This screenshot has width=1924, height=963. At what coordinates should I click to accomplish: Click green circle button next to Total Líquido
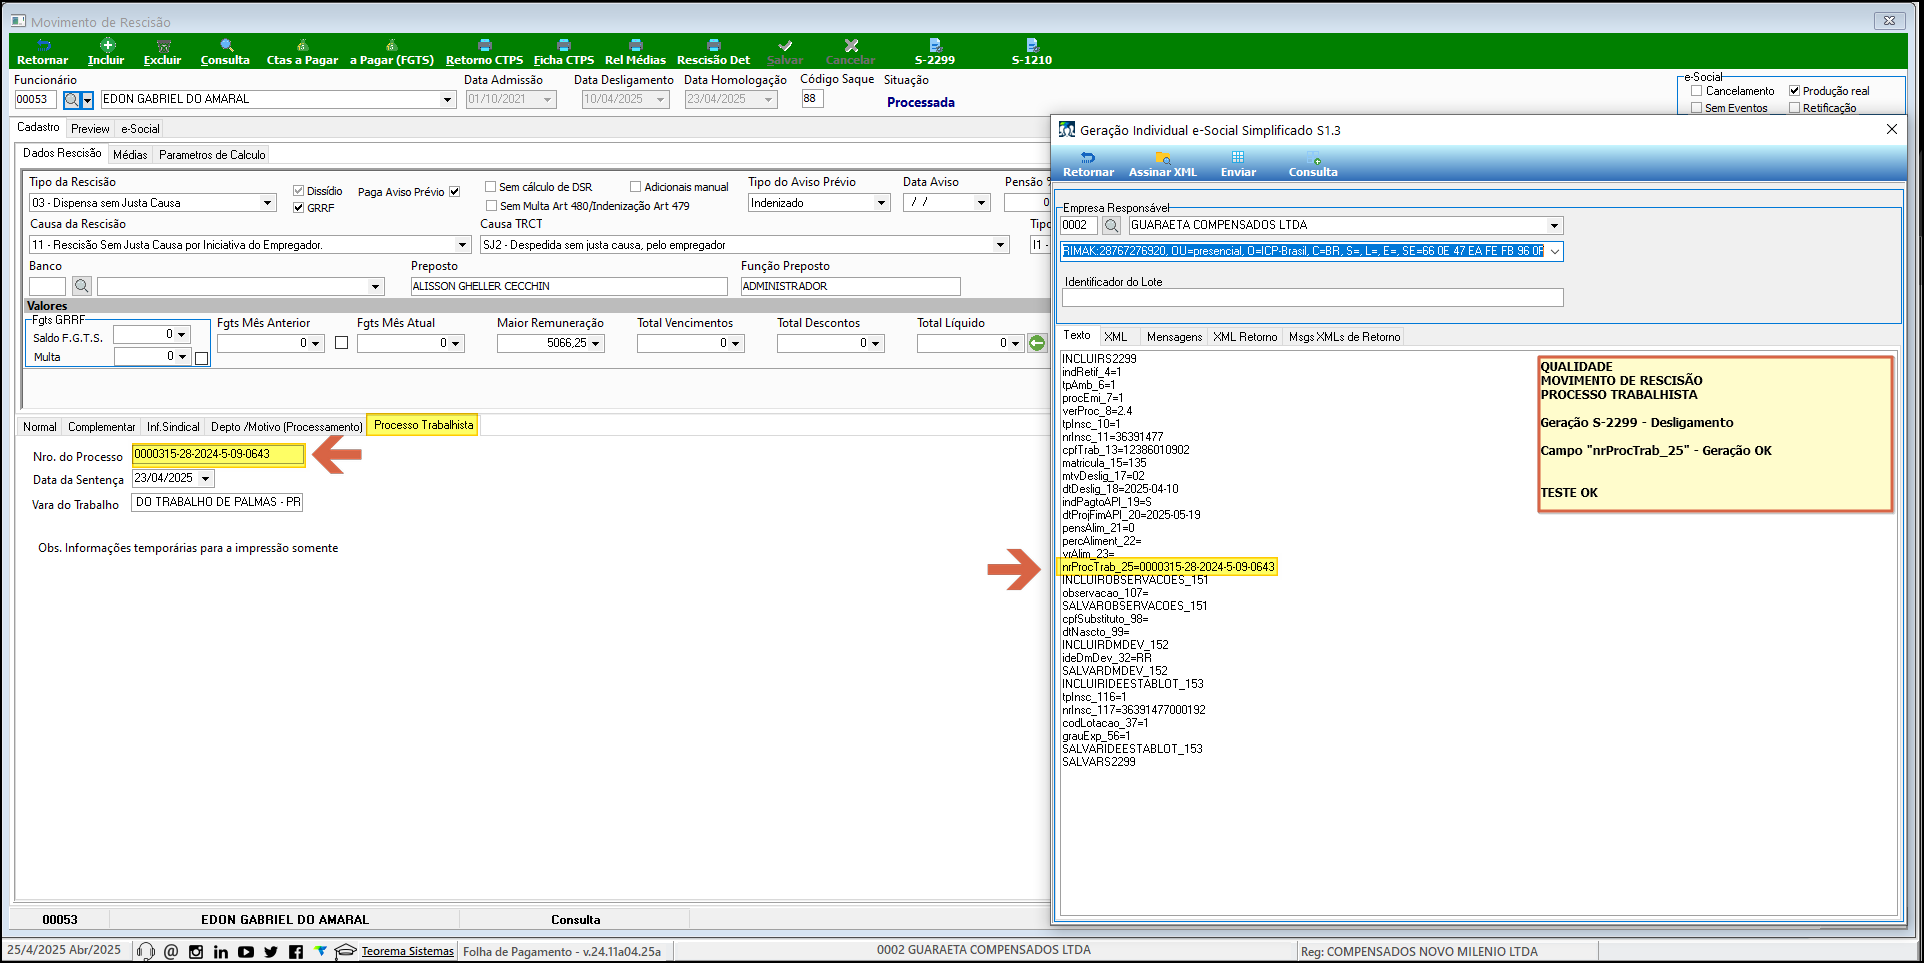click(x=1037, y=343)
